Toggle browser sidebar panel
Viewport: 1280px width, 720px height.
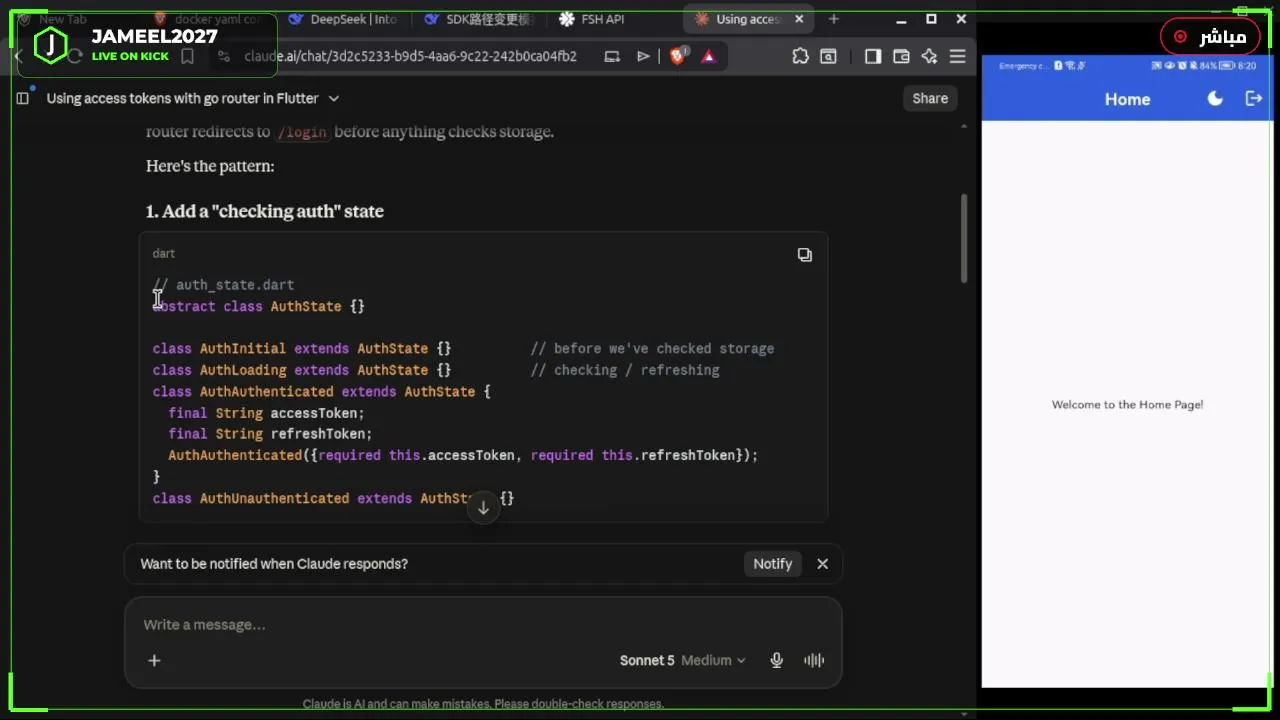pos(872,57)
